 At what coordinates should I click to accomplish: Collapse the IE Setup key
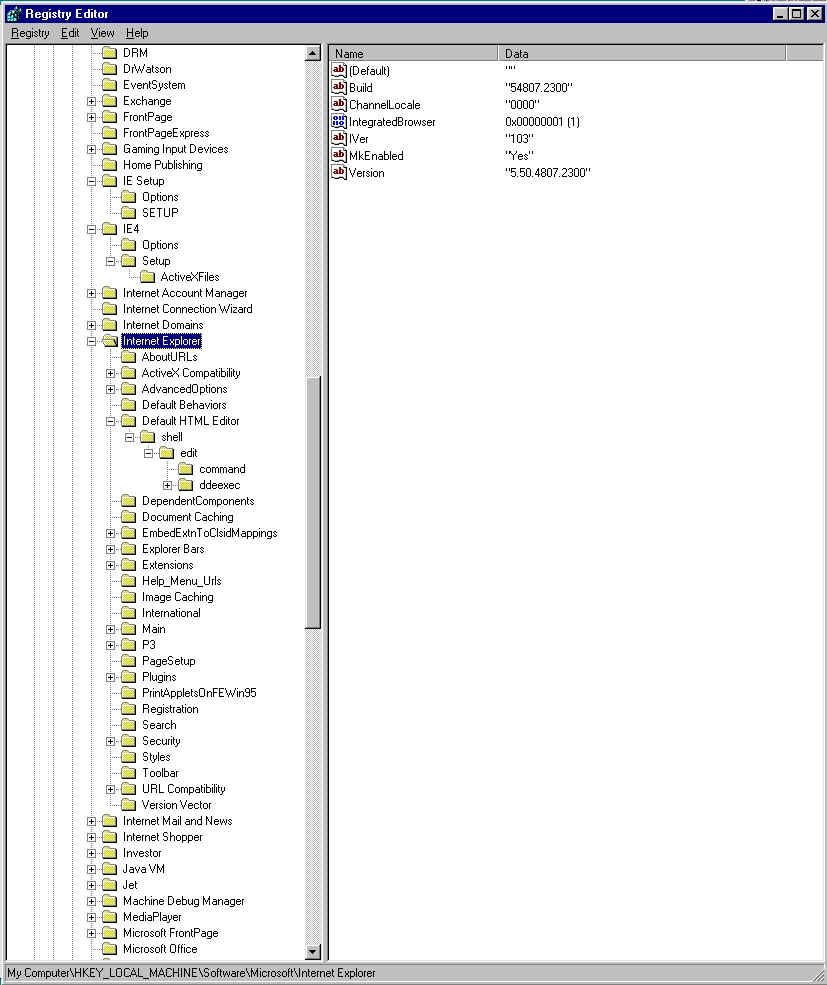(x=92, y=181)
